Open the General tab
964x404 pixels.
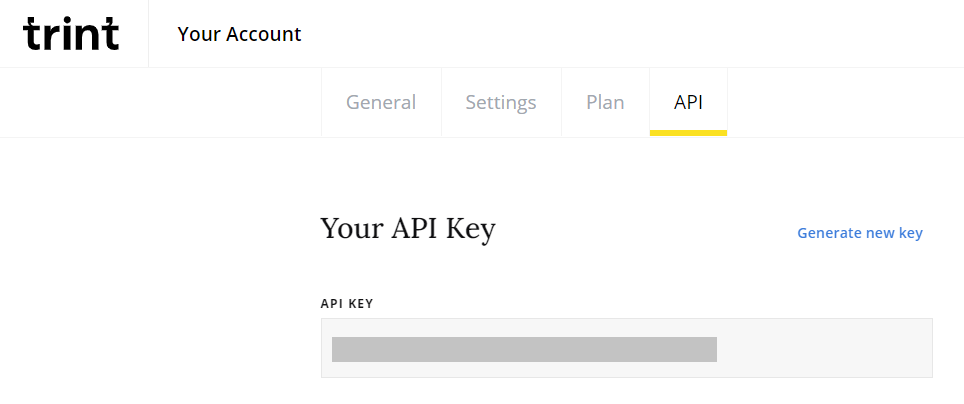coord(381,102)
